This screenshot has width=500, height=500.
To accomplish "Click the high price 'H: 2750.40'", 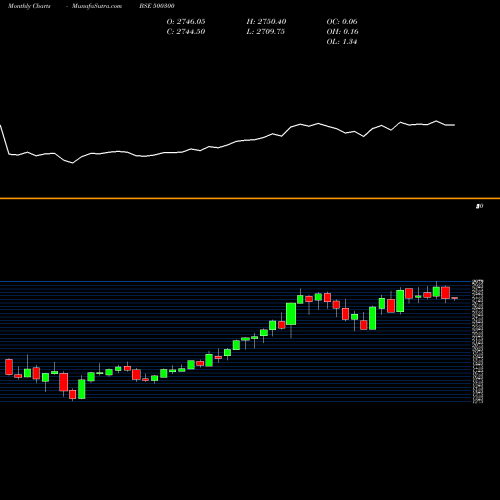I will (x=266, y=22).
